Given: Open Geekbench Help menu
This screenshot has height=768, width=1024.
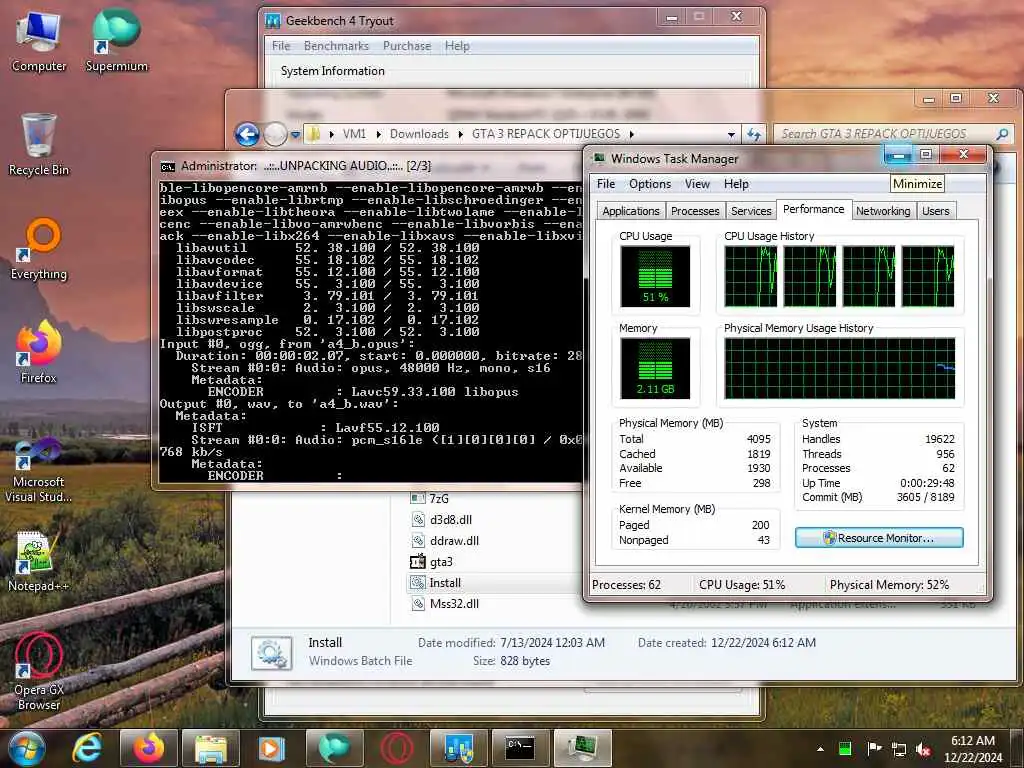Looking at the screenshot, I should 457,46.
